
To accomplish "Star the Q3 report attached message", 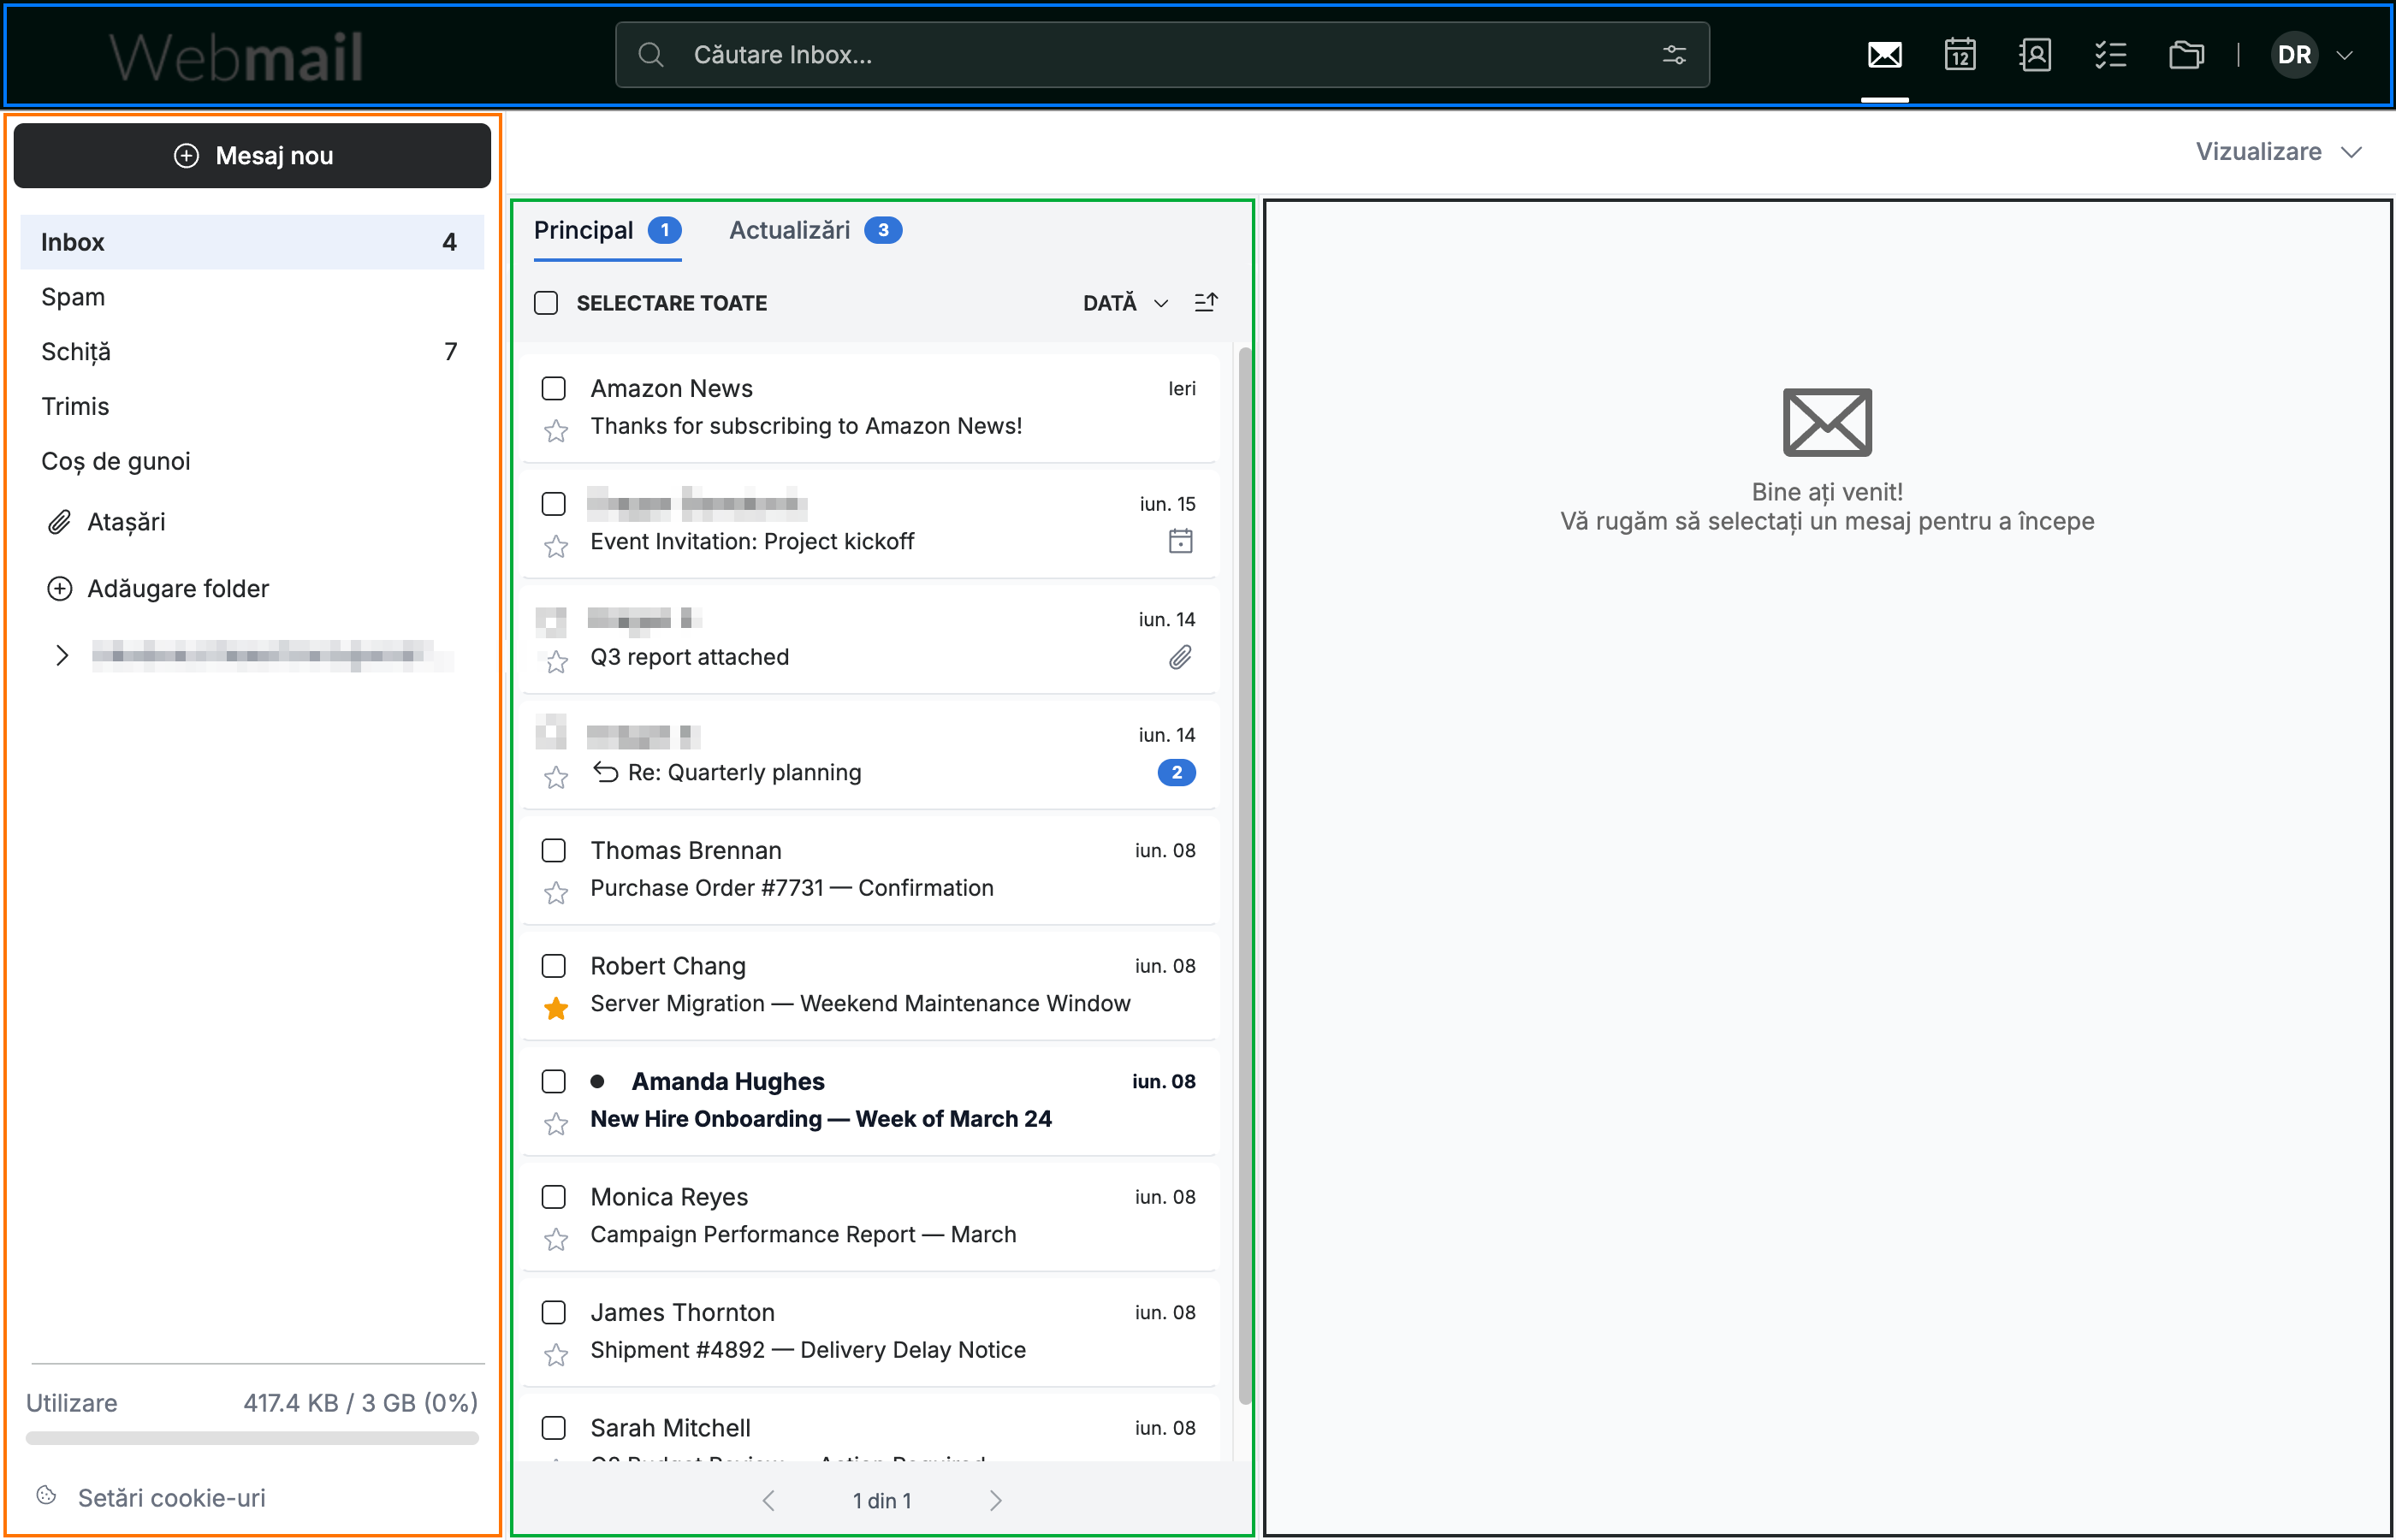I will [556, 662].
